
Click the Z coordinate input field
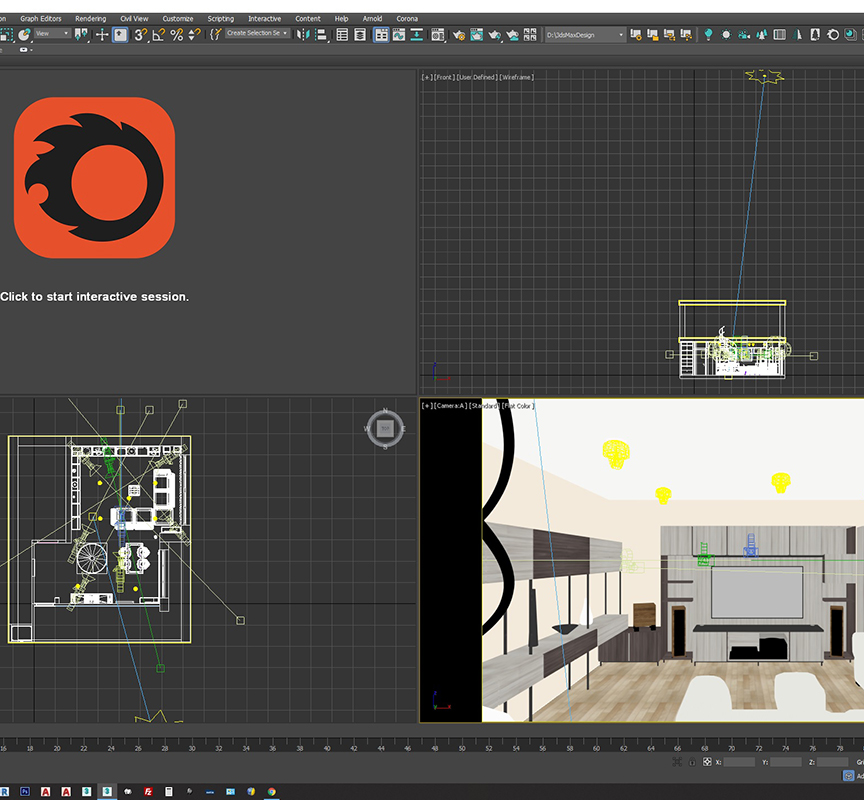[x=833, y=762]
